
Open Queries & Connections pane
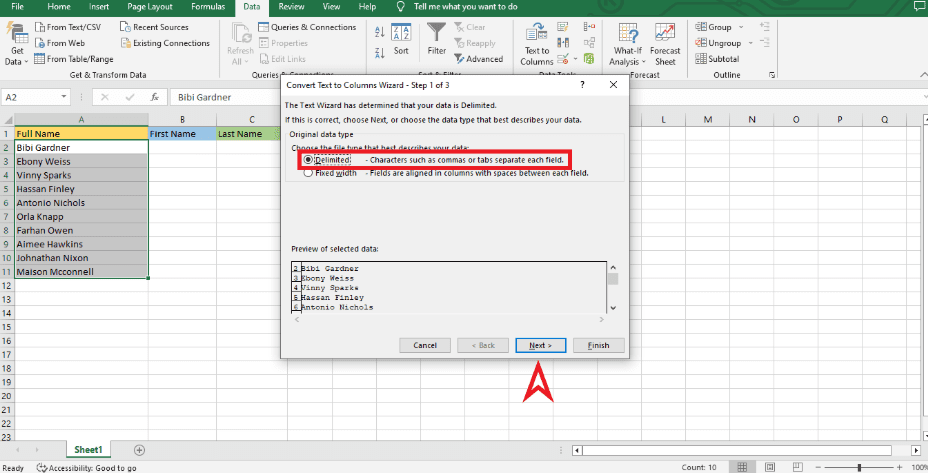[x=307, y=27]
